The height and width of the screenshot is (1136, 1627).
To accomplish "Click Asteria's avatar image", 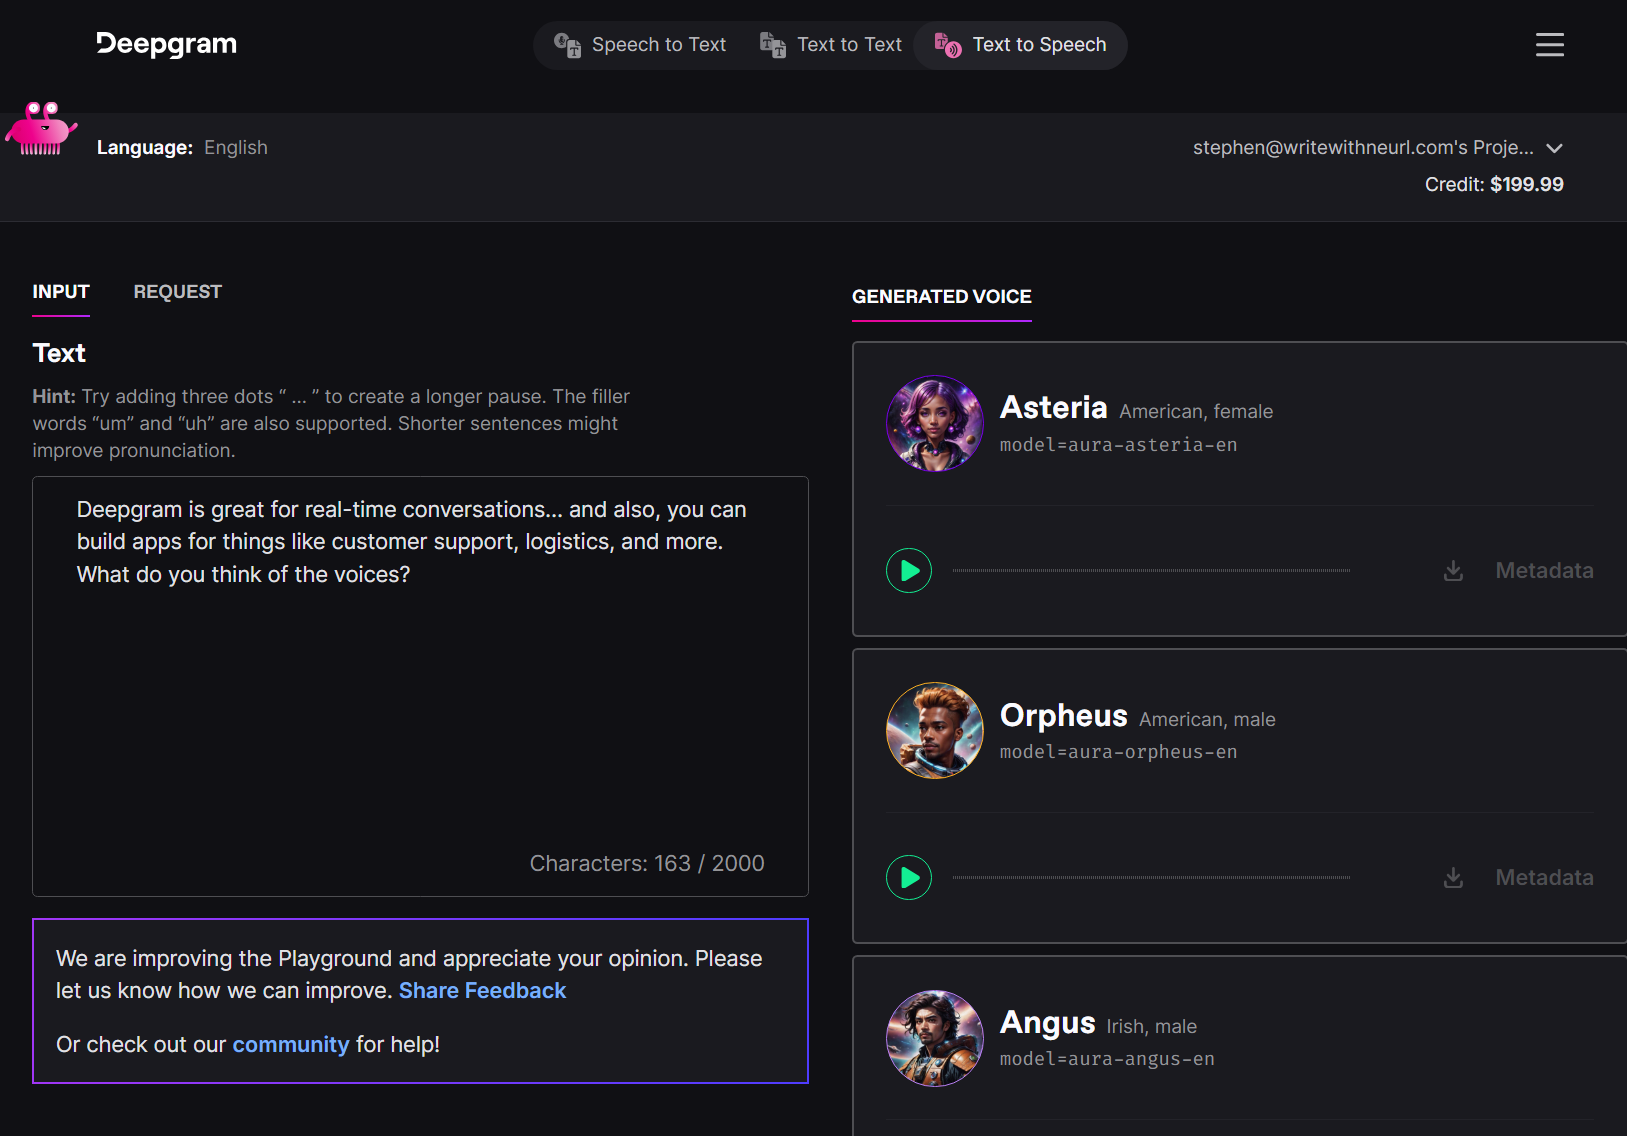I will [935, 424].
